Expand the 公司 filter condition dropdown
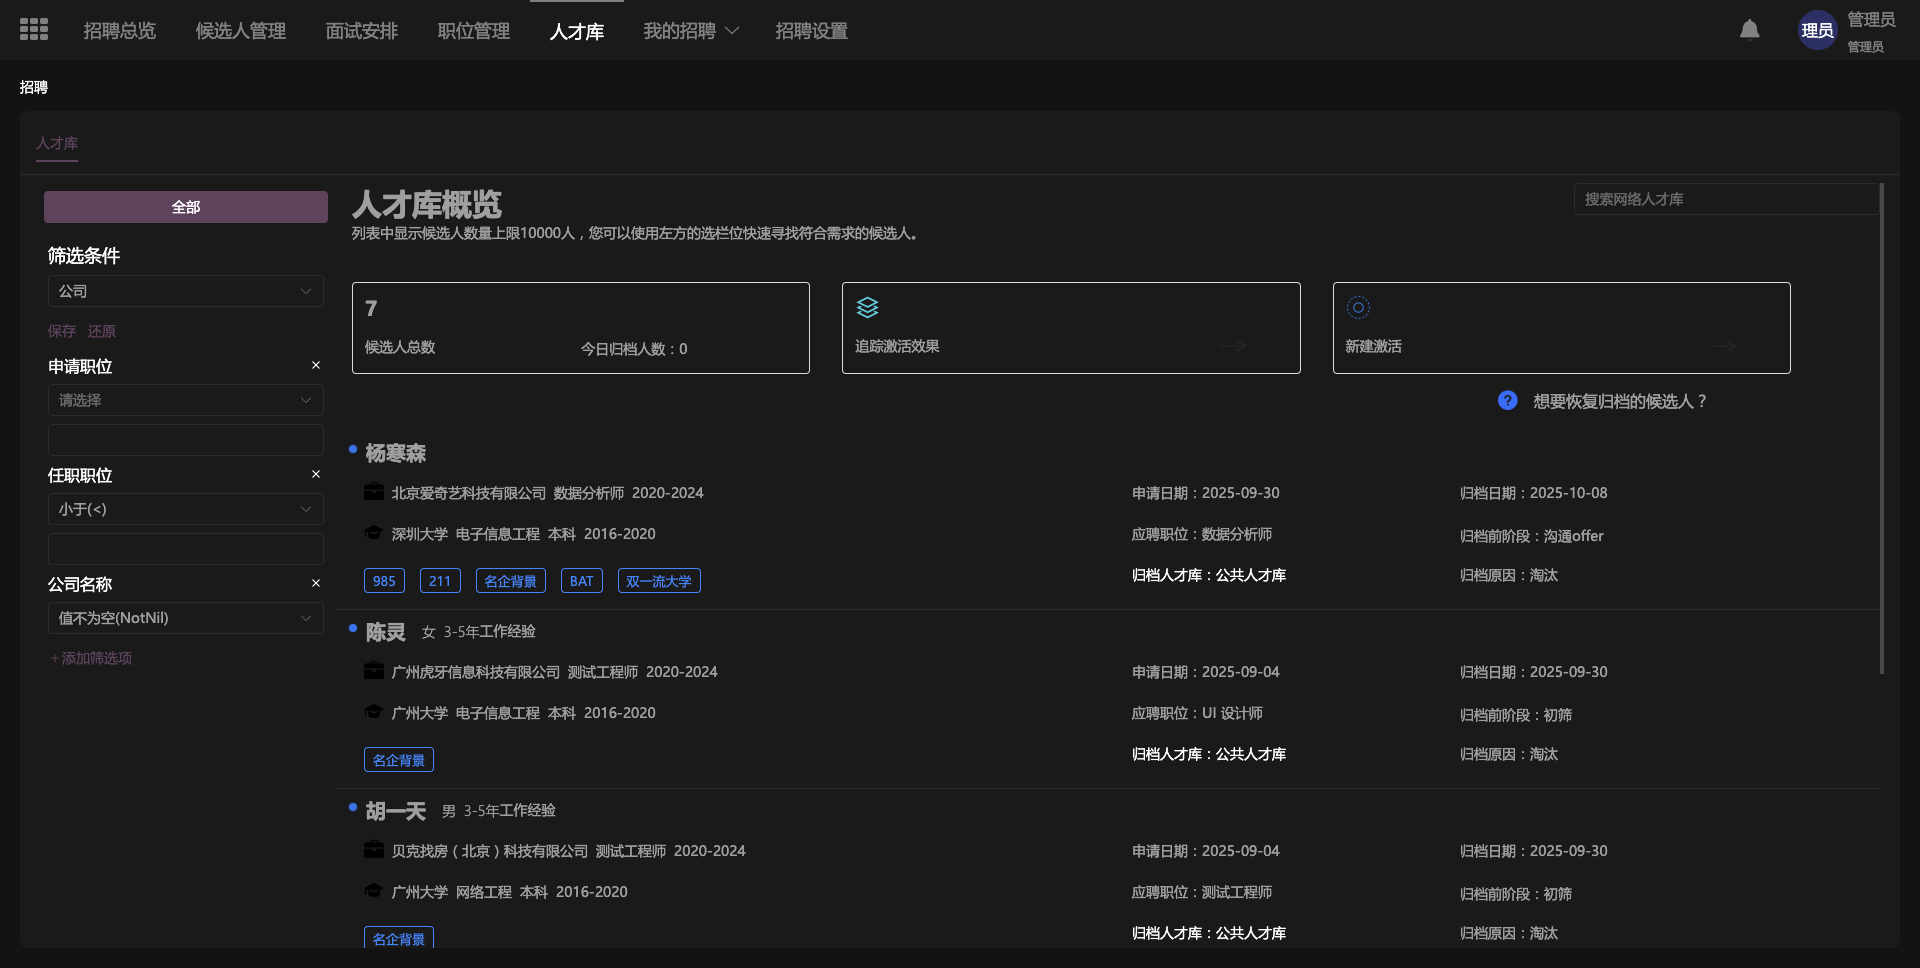The width and height of the screenshot is (1920, 968). (185, 291)
